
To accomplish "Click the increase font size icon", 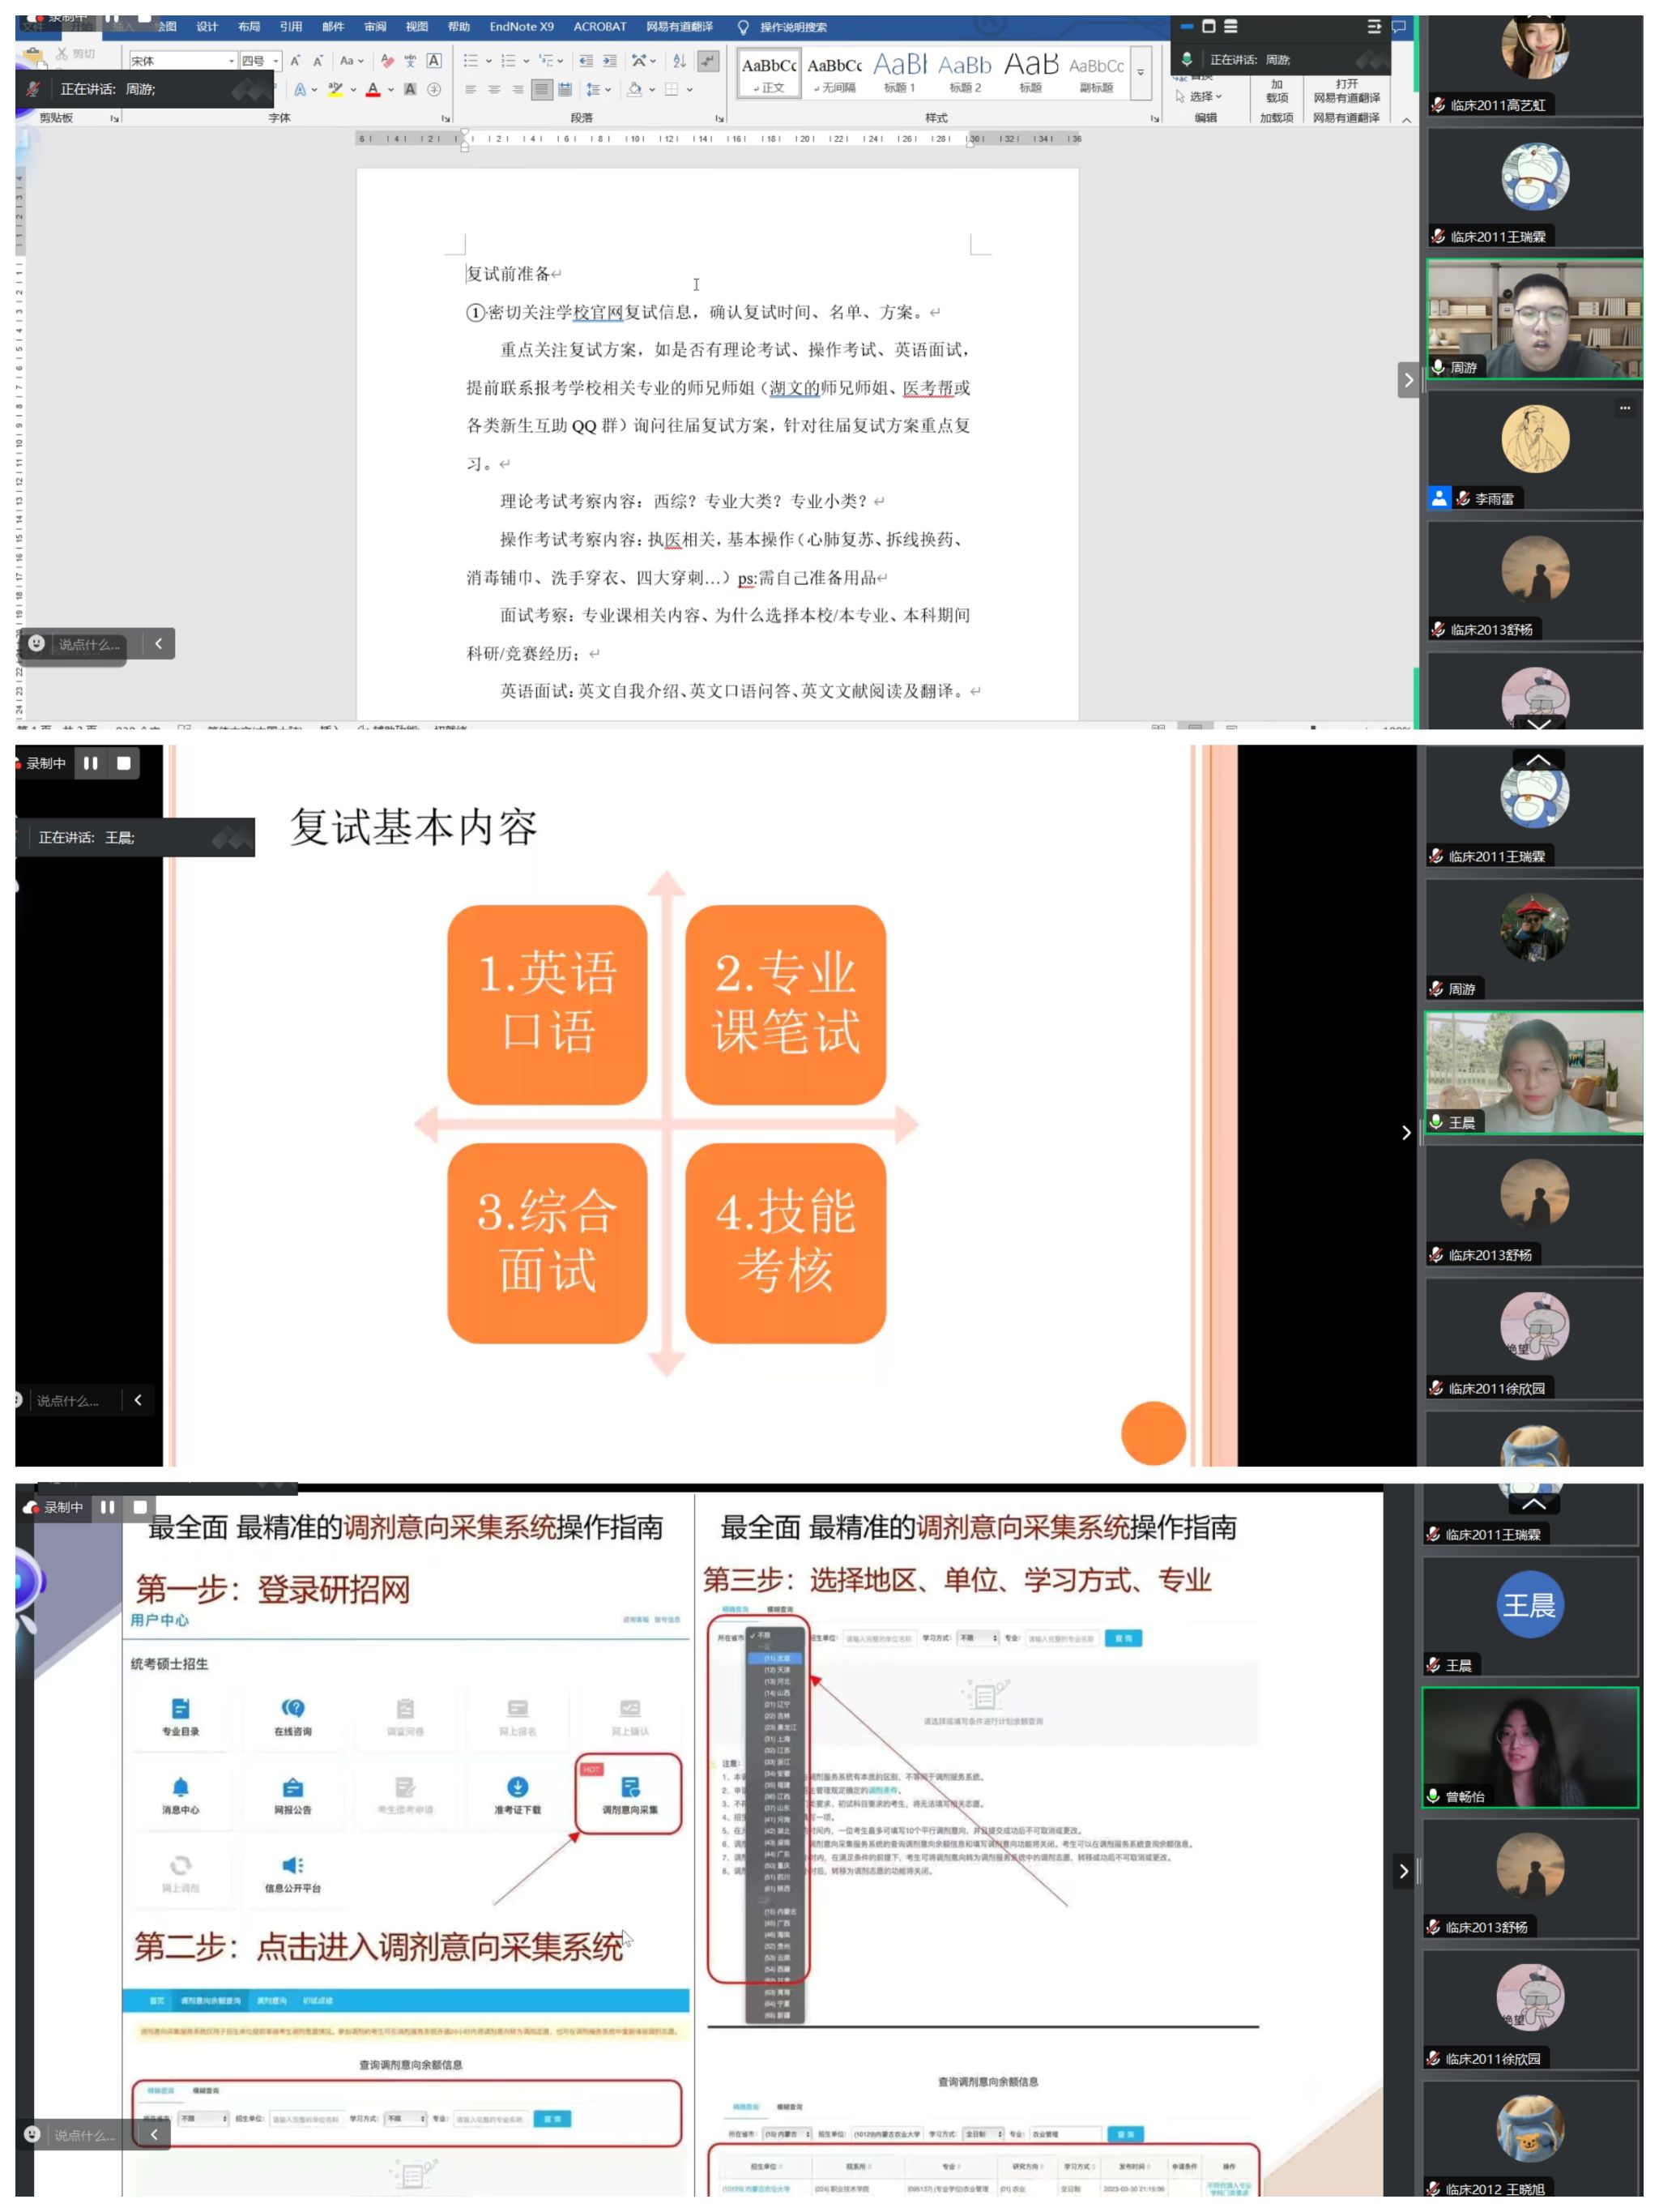I will click(295, 61).
